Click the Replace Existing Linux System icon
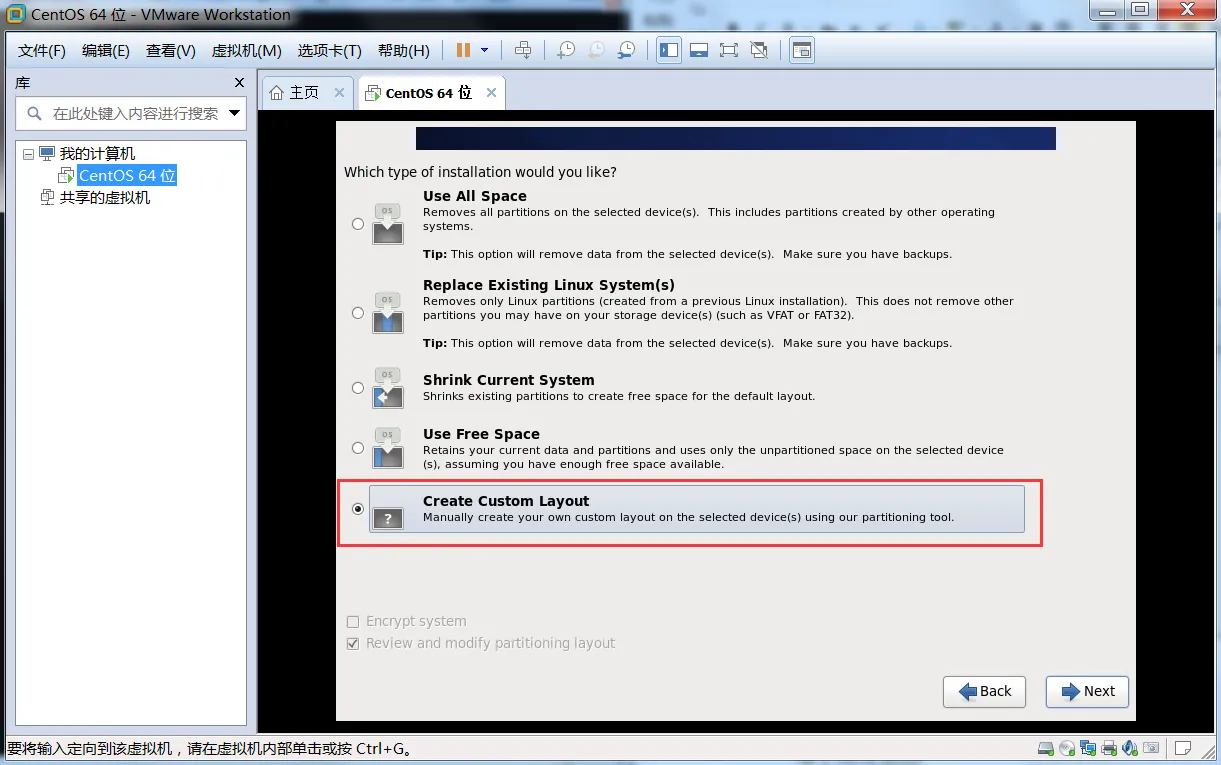Viewport: 1221px width, 765px height. point(388,314)
